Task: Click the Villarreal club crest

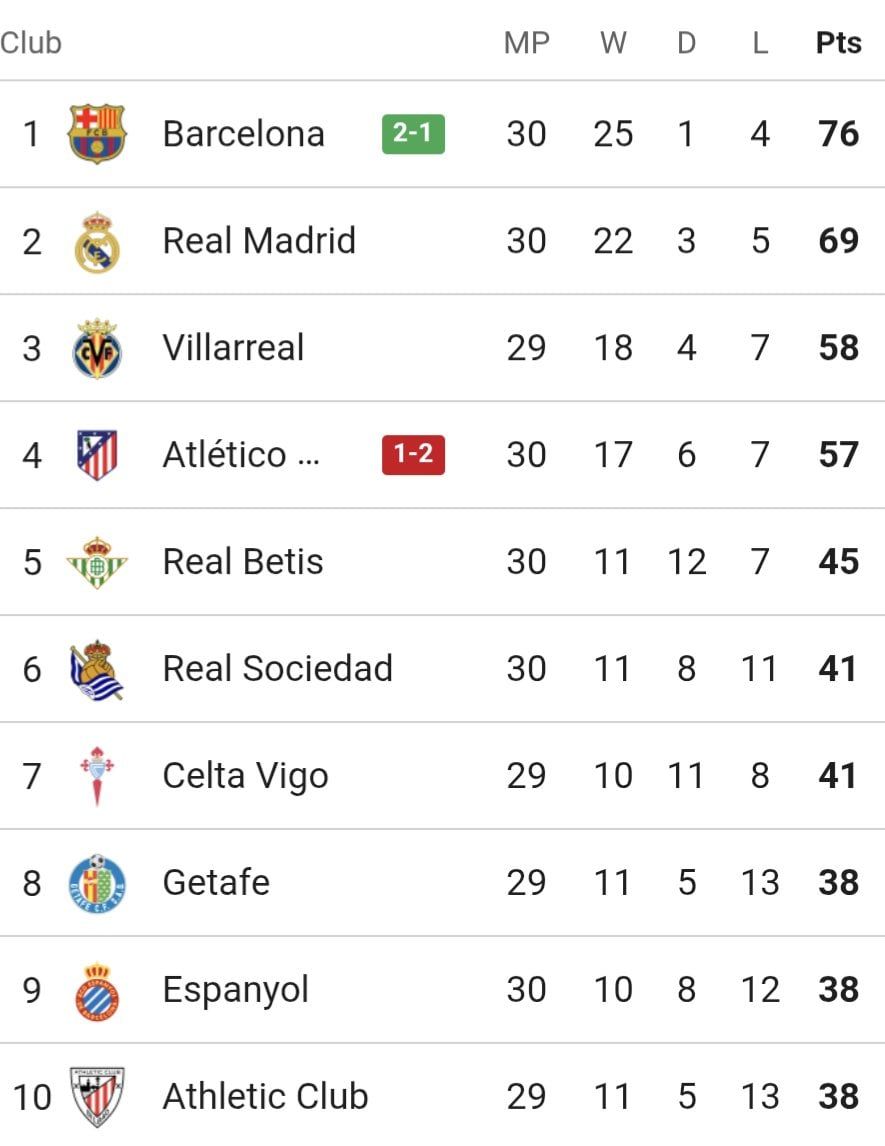Action: 97,348
